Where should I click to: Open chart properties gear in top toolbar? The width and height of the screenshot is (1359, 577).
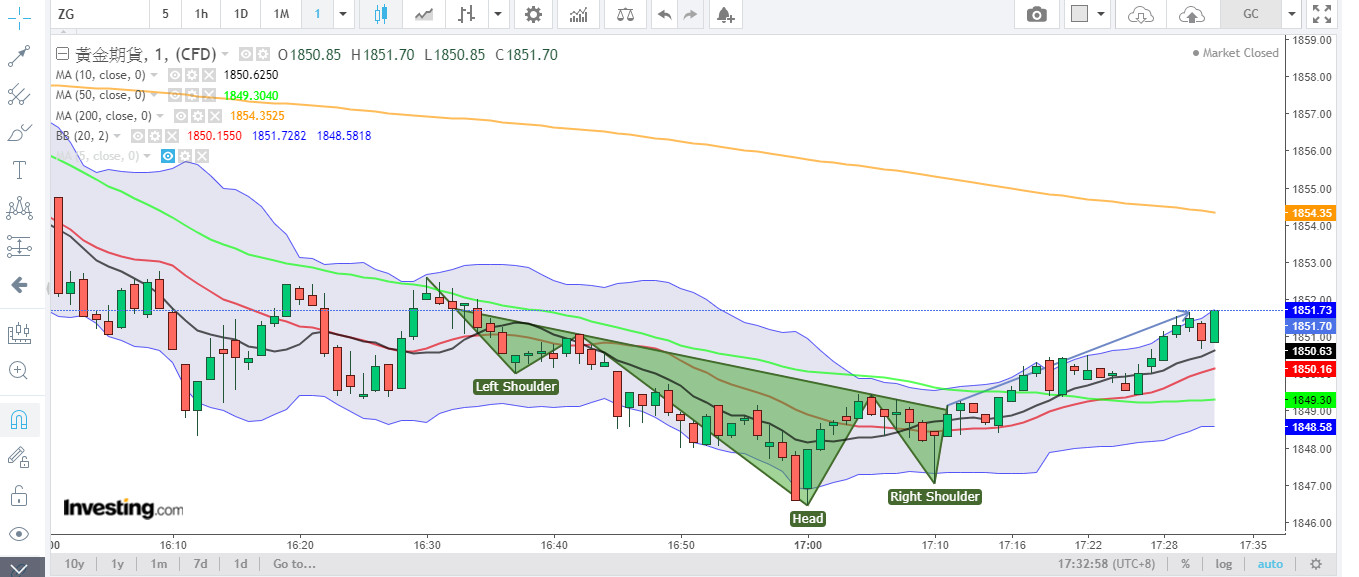[x=533, y=14]
